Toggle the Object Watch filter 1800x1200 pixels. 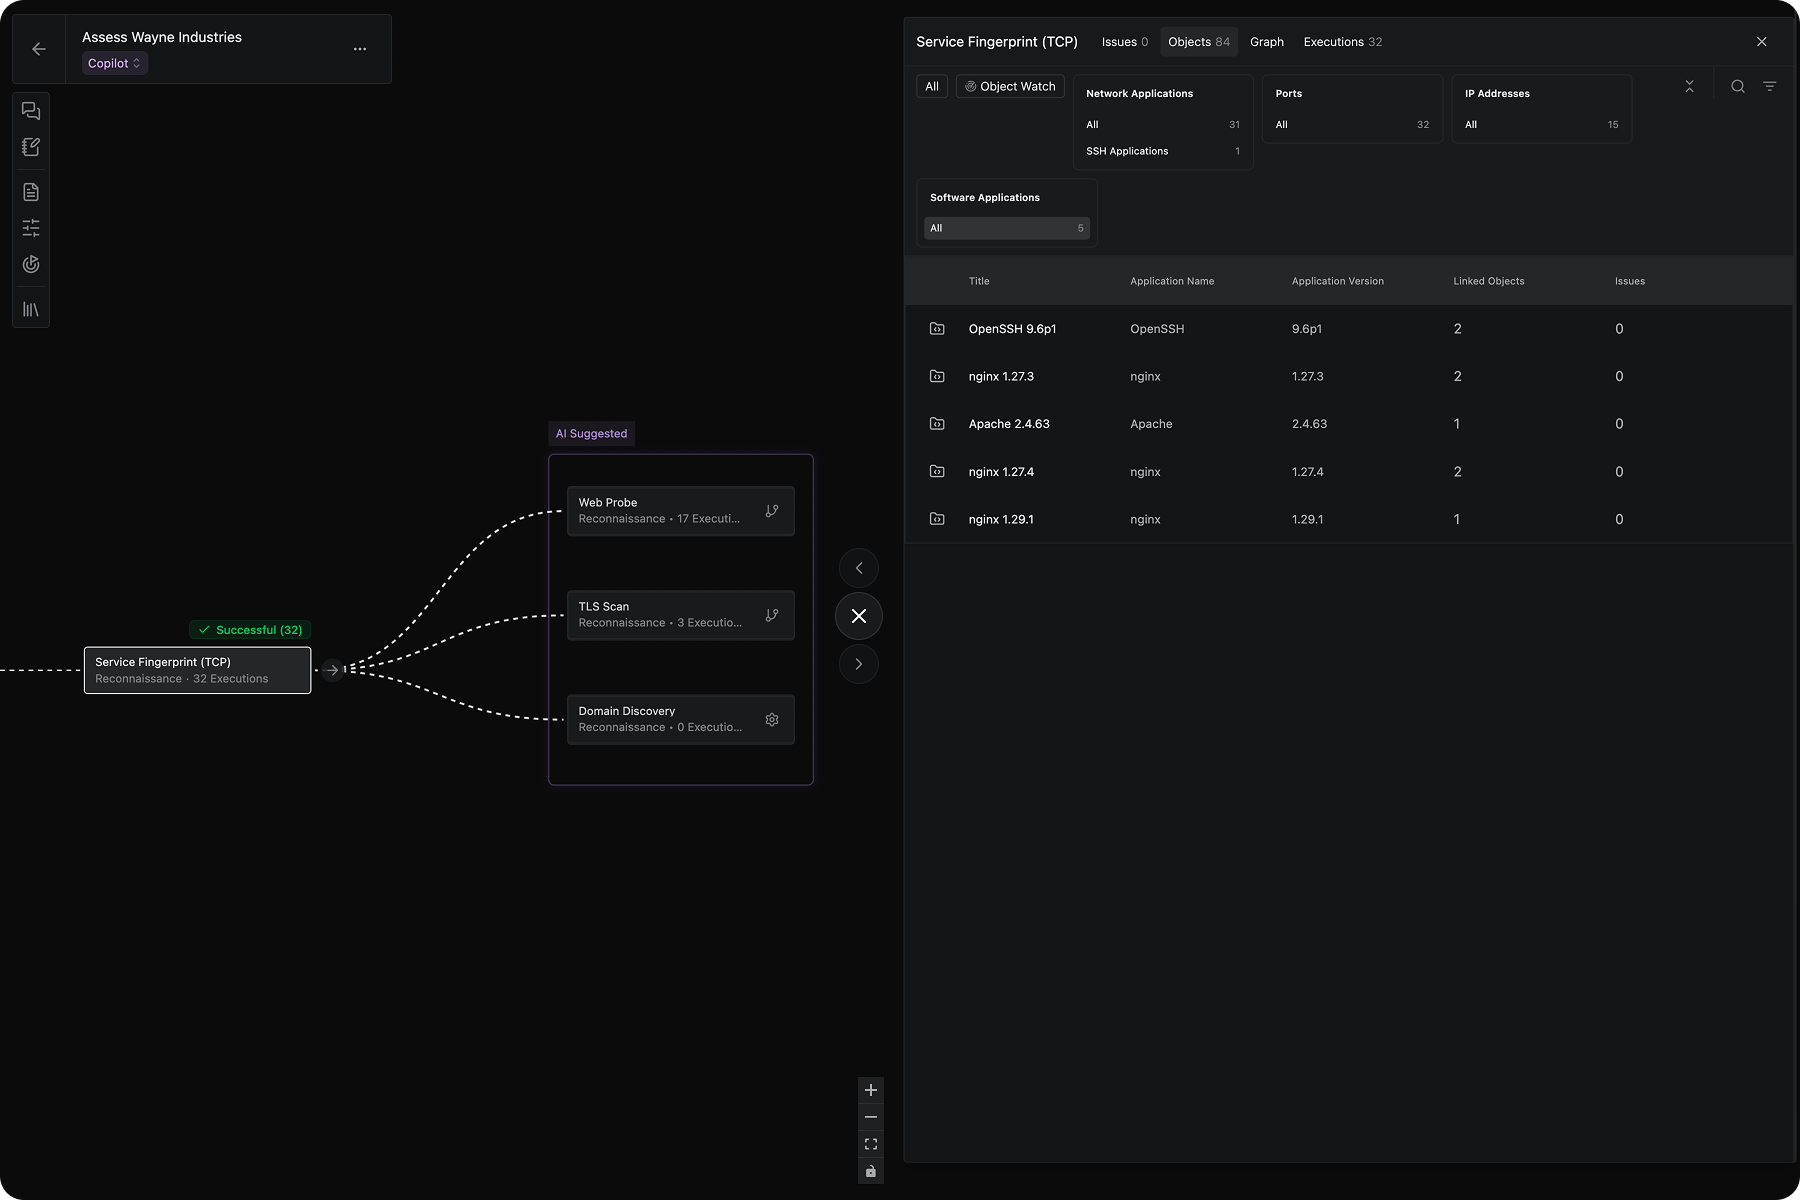tap(1010, 87)
